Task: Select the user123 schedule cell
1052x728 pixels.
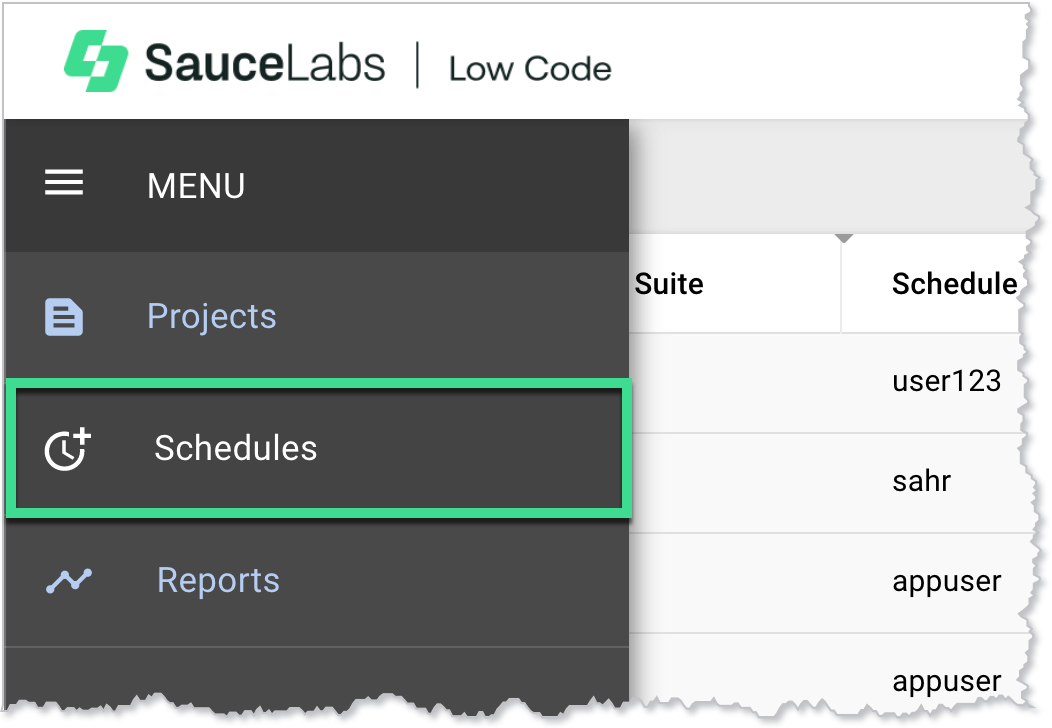Action: click(x=946, y=381)
